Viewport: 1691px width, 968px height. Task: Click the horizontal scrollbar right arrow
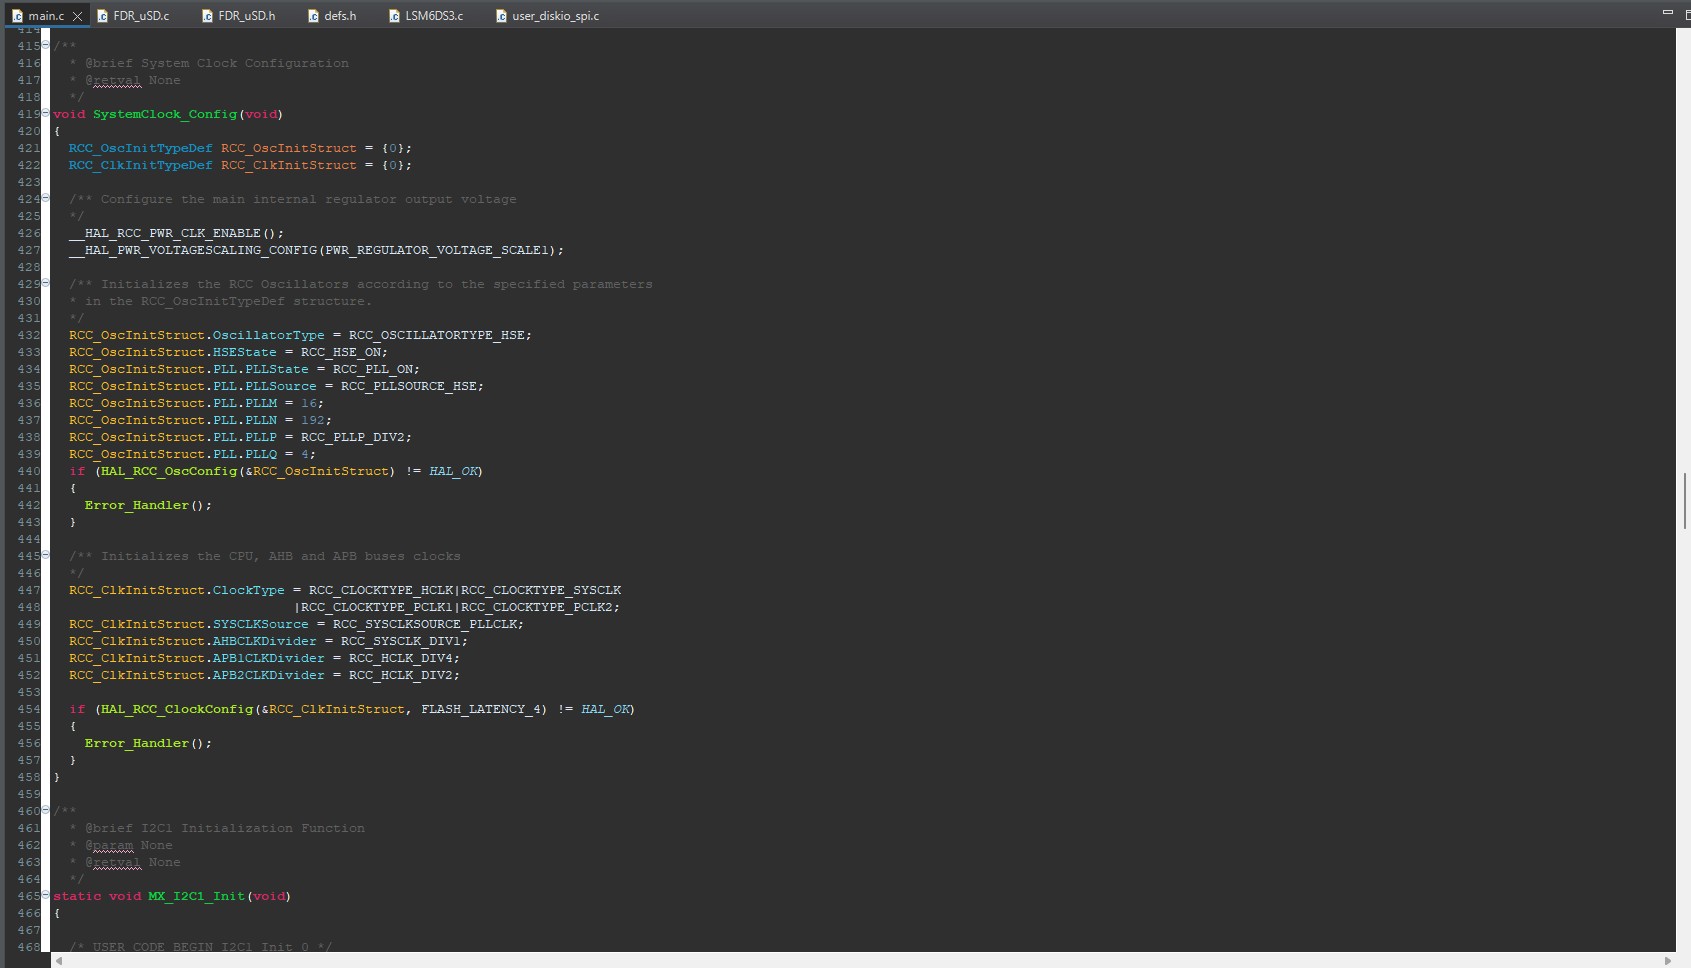pyautogui.click(x=1667, y=961)
